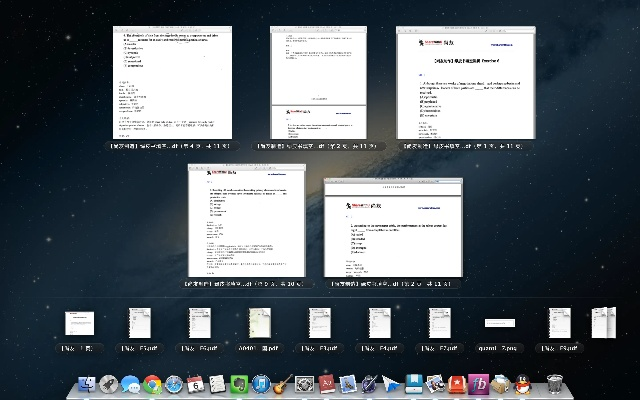
Task: Open the Trash in the dock
Action: pos(553,384)
